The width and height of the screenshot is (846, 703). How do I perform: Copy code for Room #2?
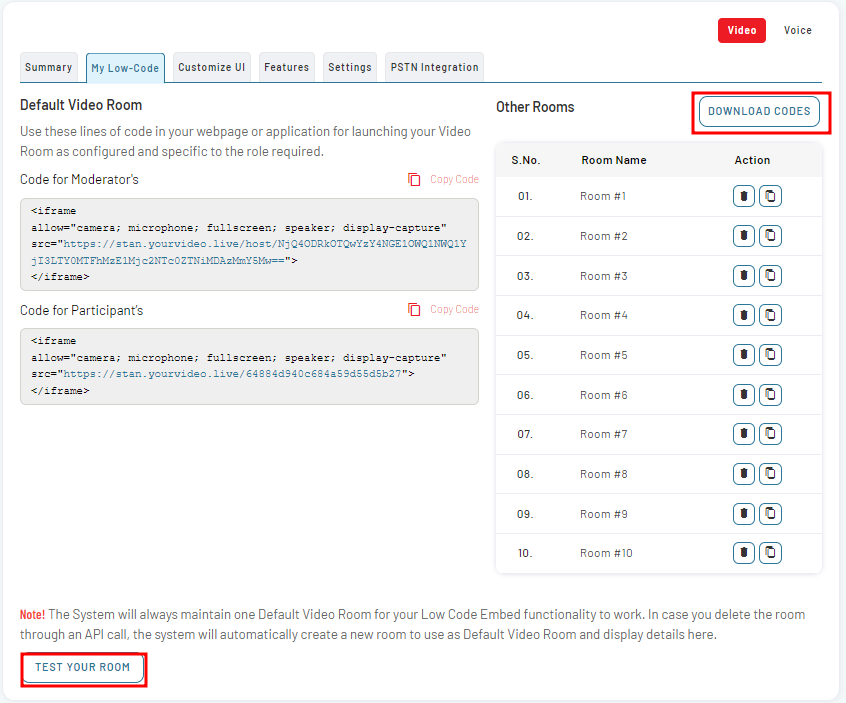coord(770,236)
